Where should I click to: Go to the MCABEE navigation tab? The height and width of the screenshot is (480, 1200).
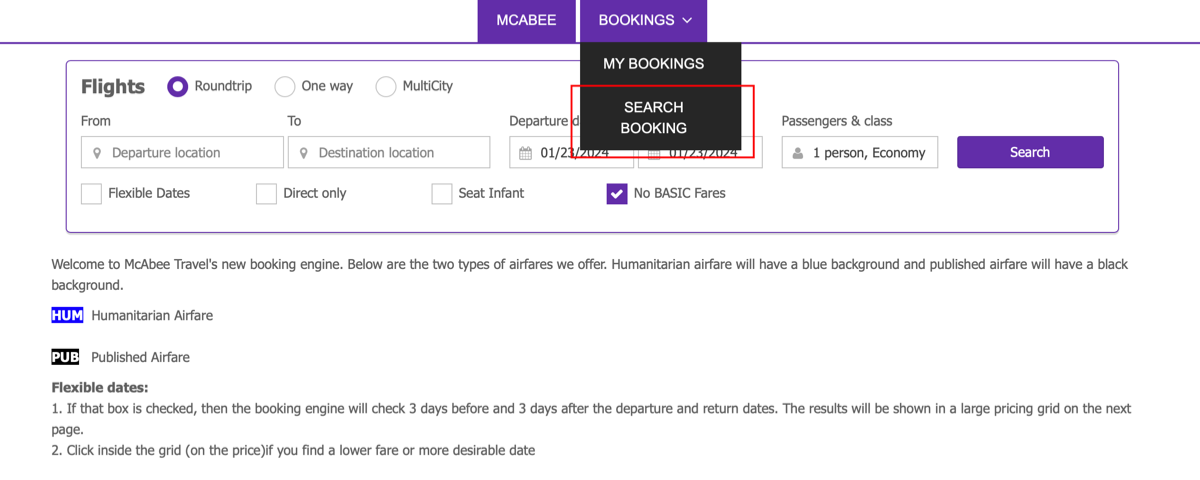(526, 20)
